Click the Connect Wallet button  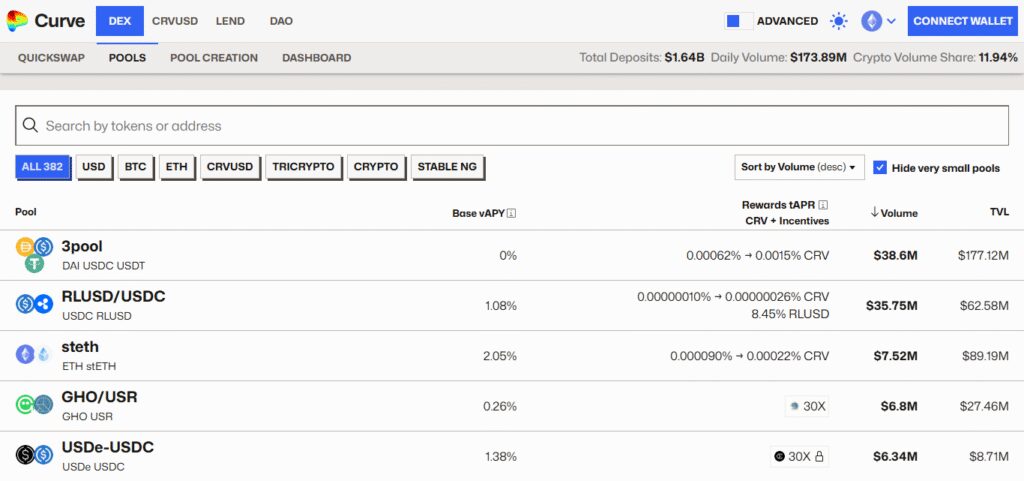click(963, 21)
